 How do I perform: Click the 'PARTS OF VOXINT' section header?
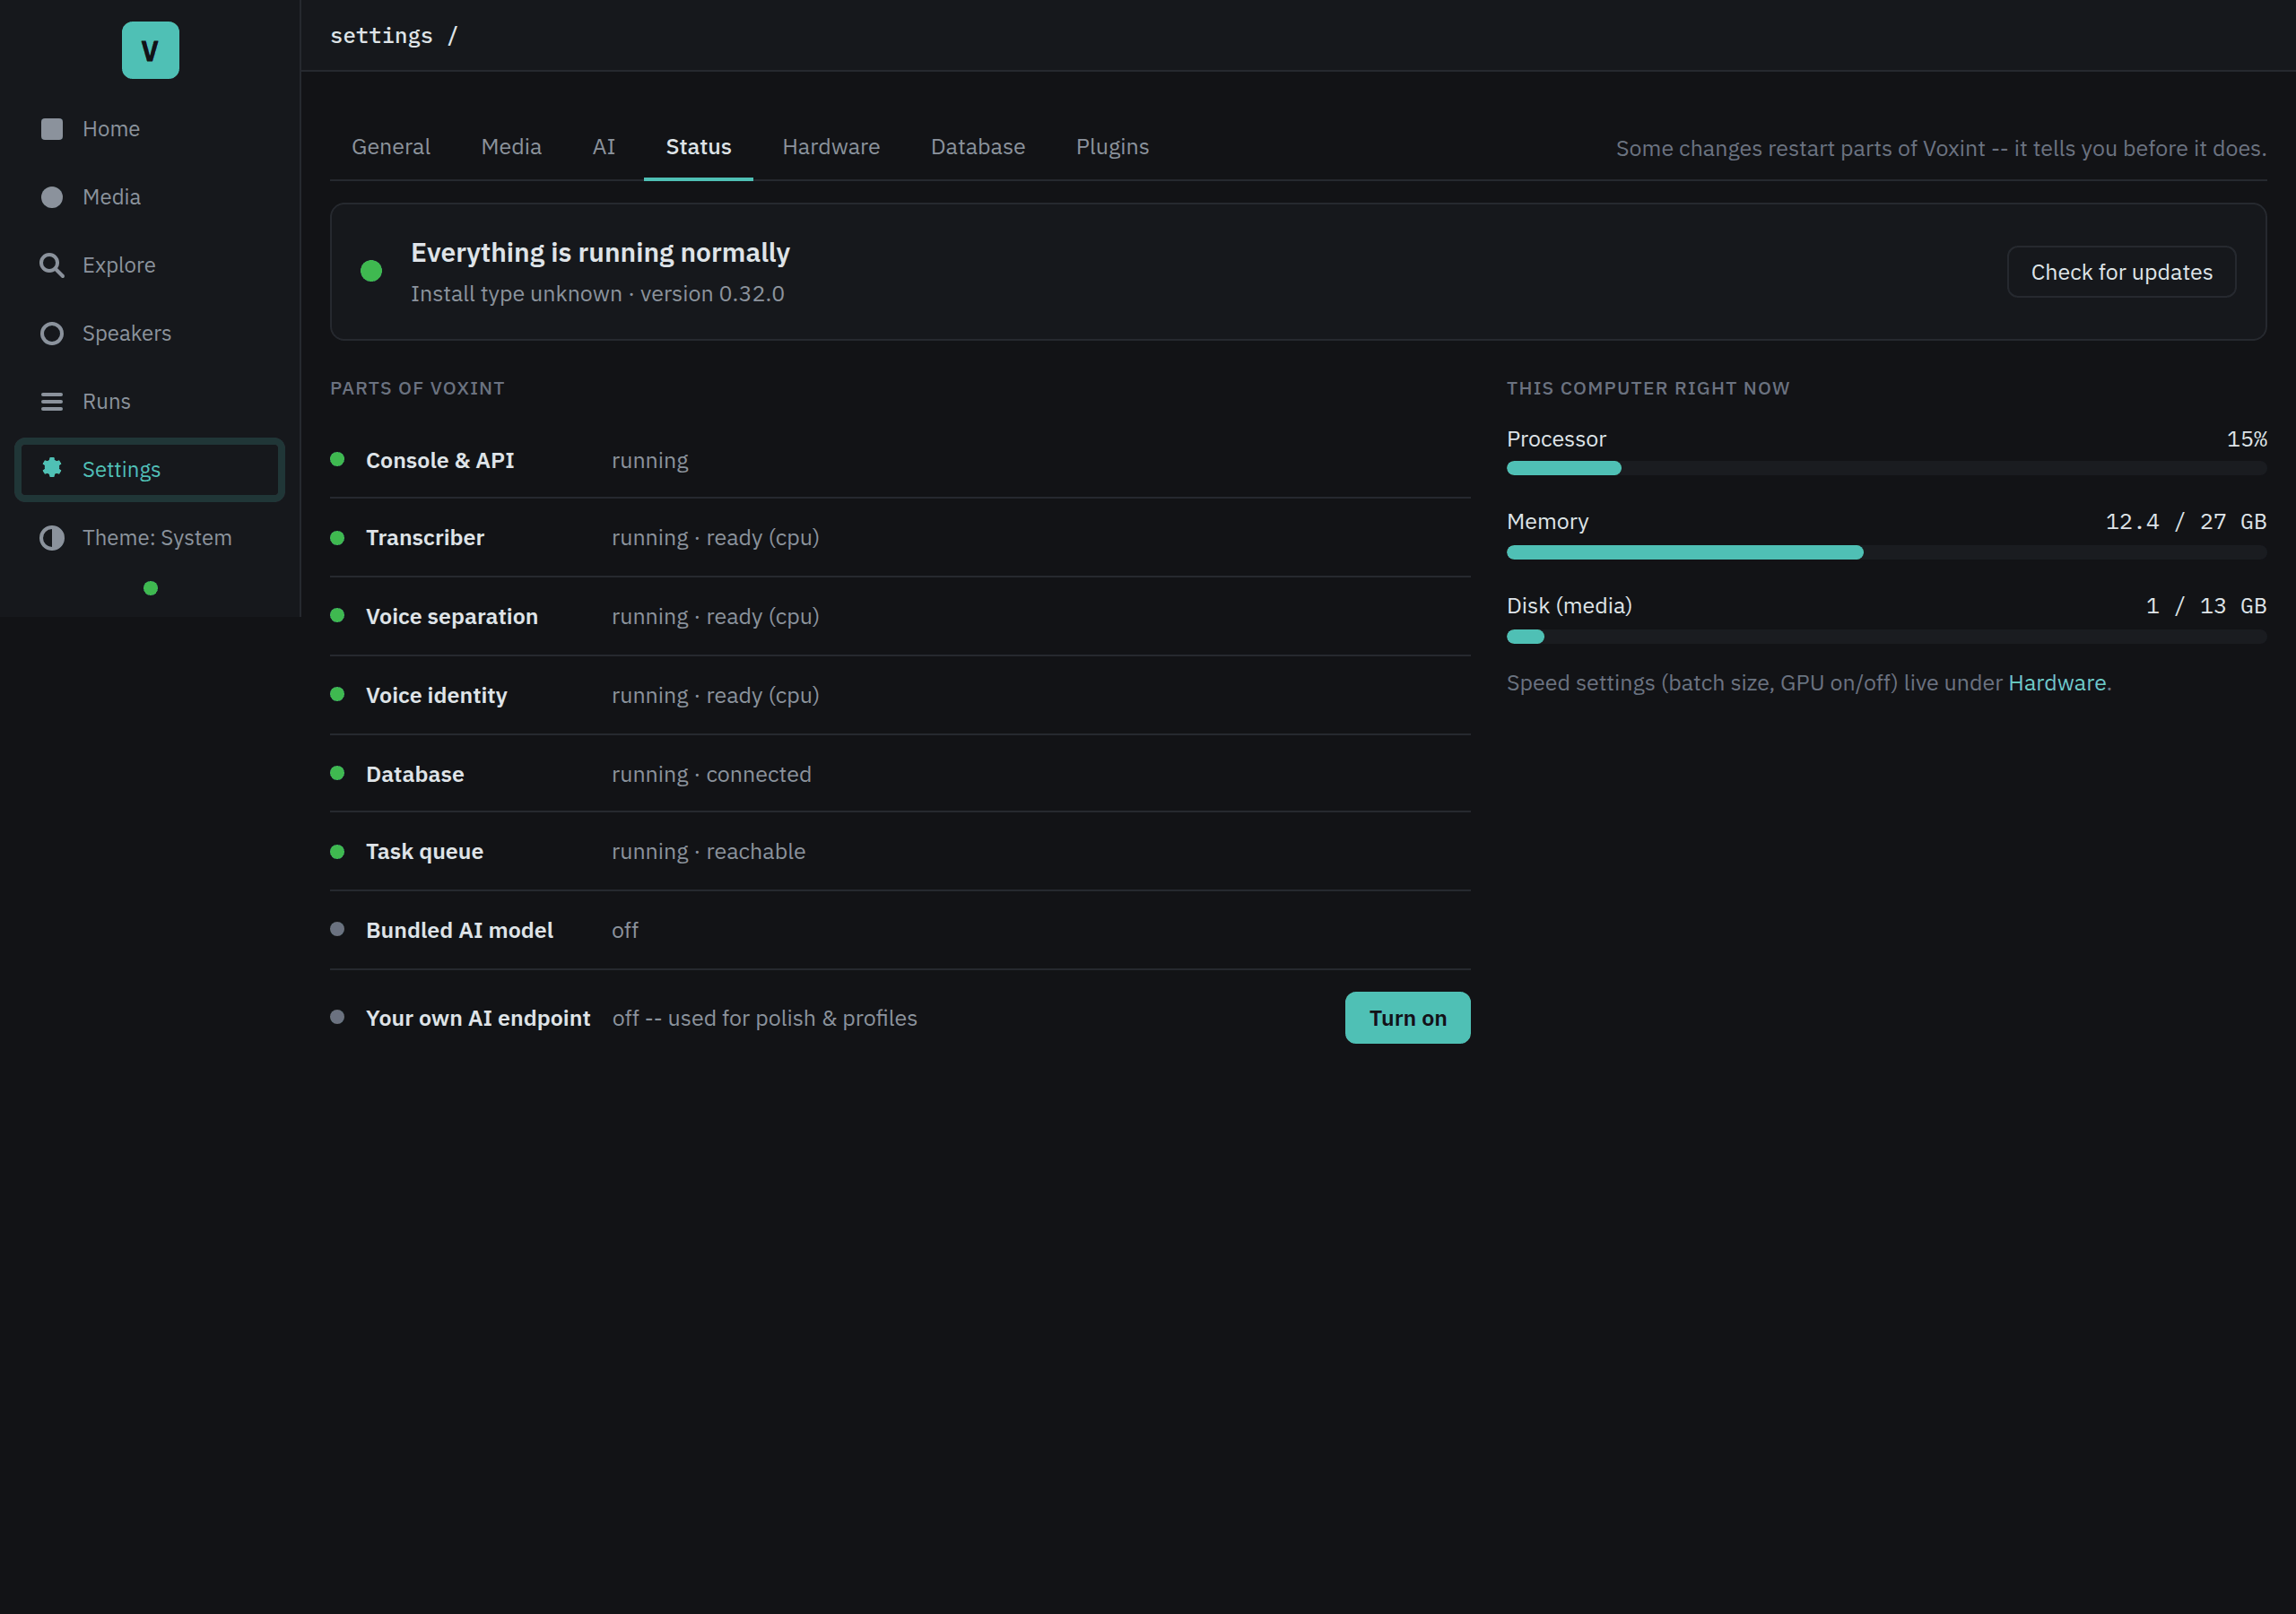click(417, 388)
